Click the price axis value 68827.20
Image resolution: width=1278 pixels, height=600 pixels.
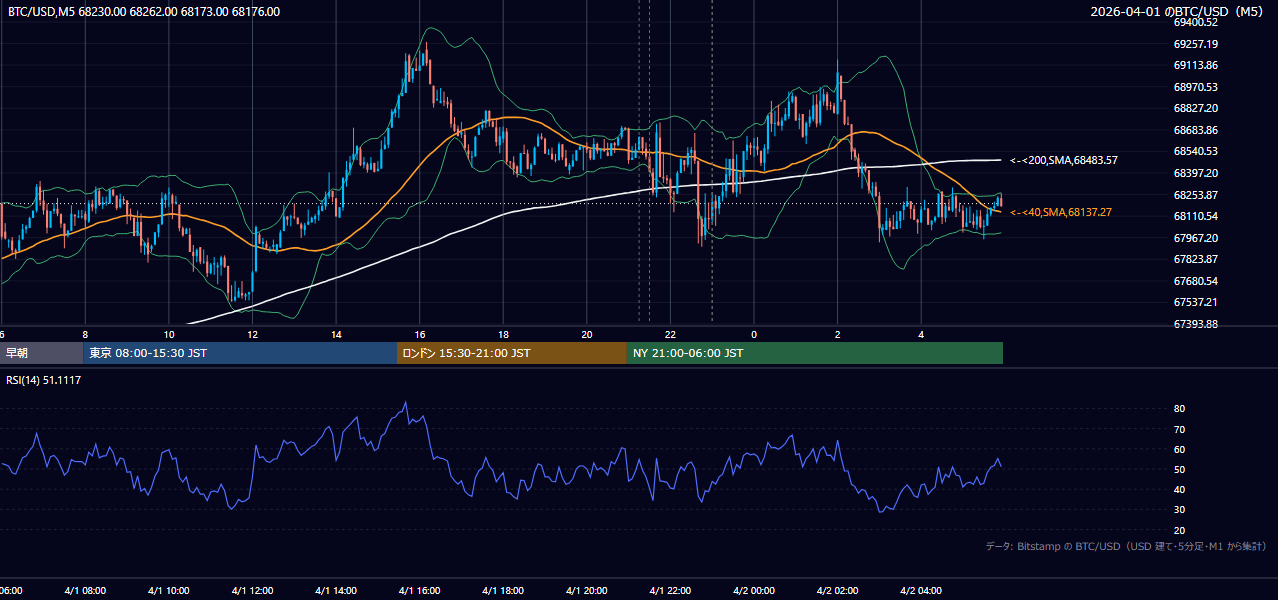[x=1196, y=108]
